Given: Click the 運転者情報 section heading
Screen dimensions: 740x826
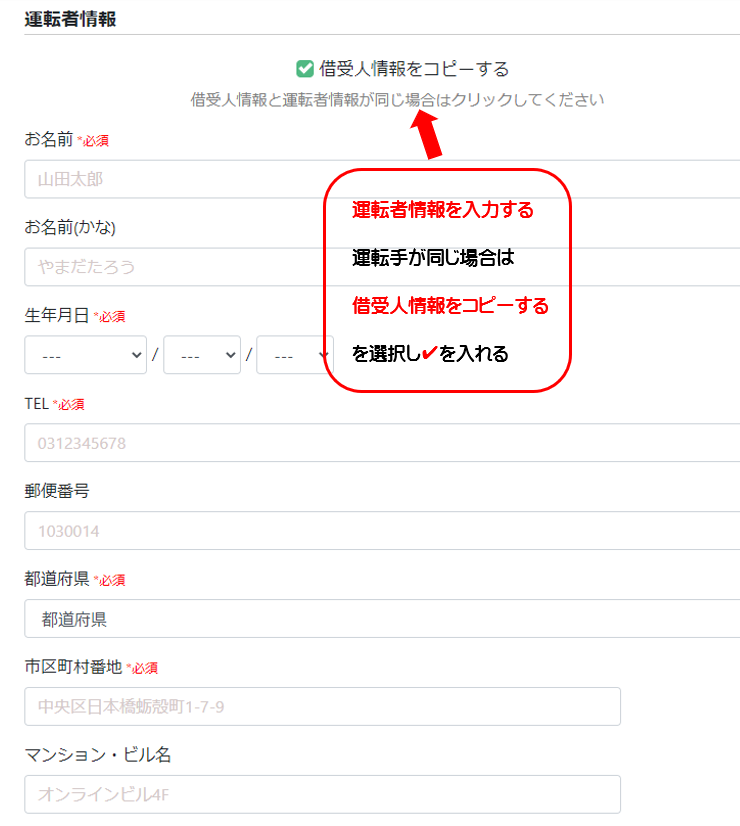Looking at the screenshot, I should pyautogui.click(x=70, y=19).
